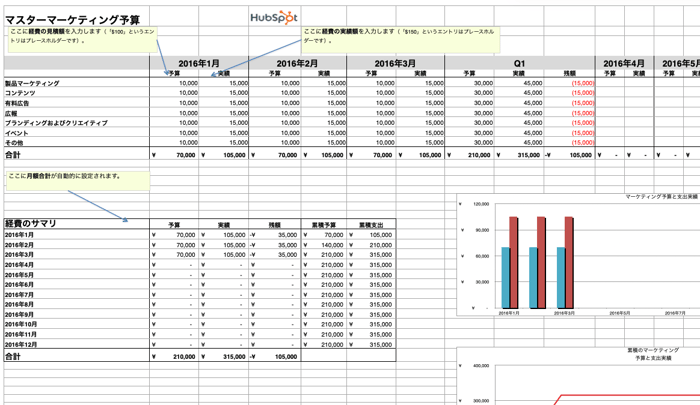Click the estimated expenses instruction note
Screen dimensions: 700x405
click(x=83, y=39)
